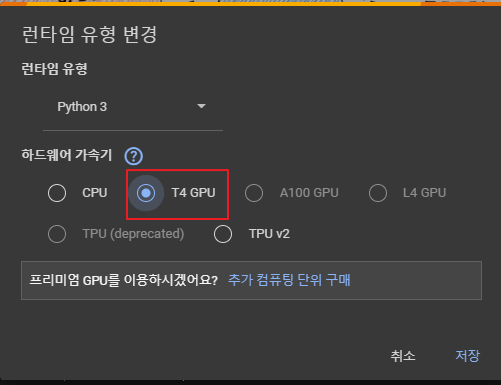Click the 하드웨어 가속기 label

[67, 155]
